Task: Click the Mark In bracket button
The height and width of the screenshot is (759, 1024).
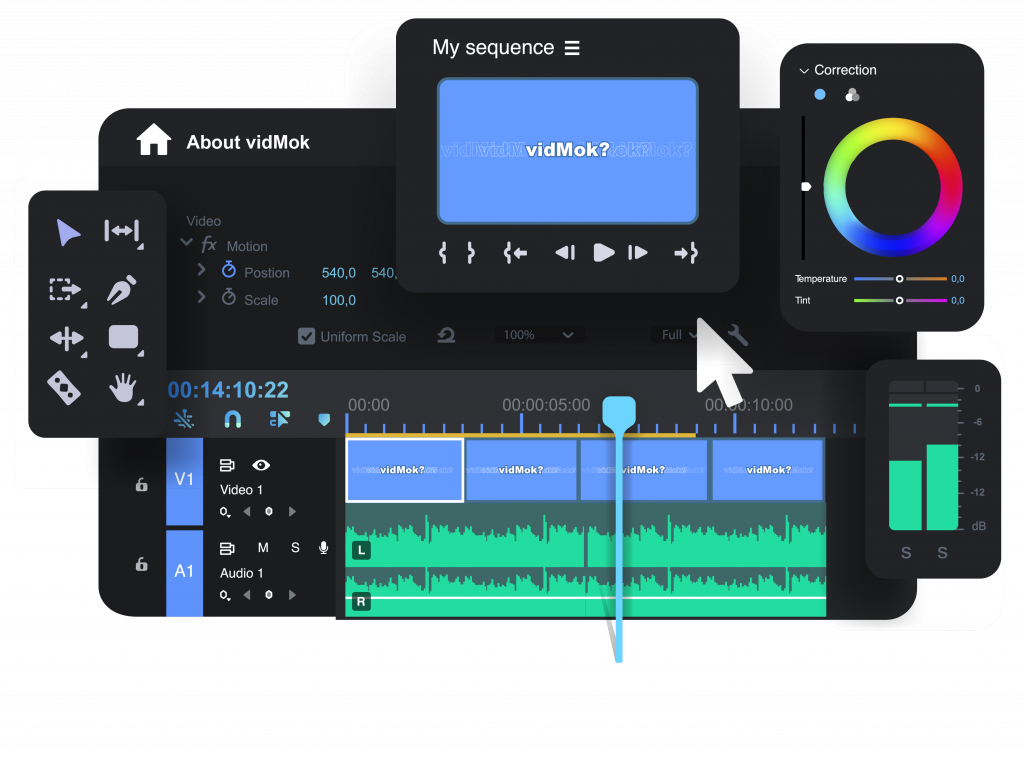Action: tap(443, 253)
